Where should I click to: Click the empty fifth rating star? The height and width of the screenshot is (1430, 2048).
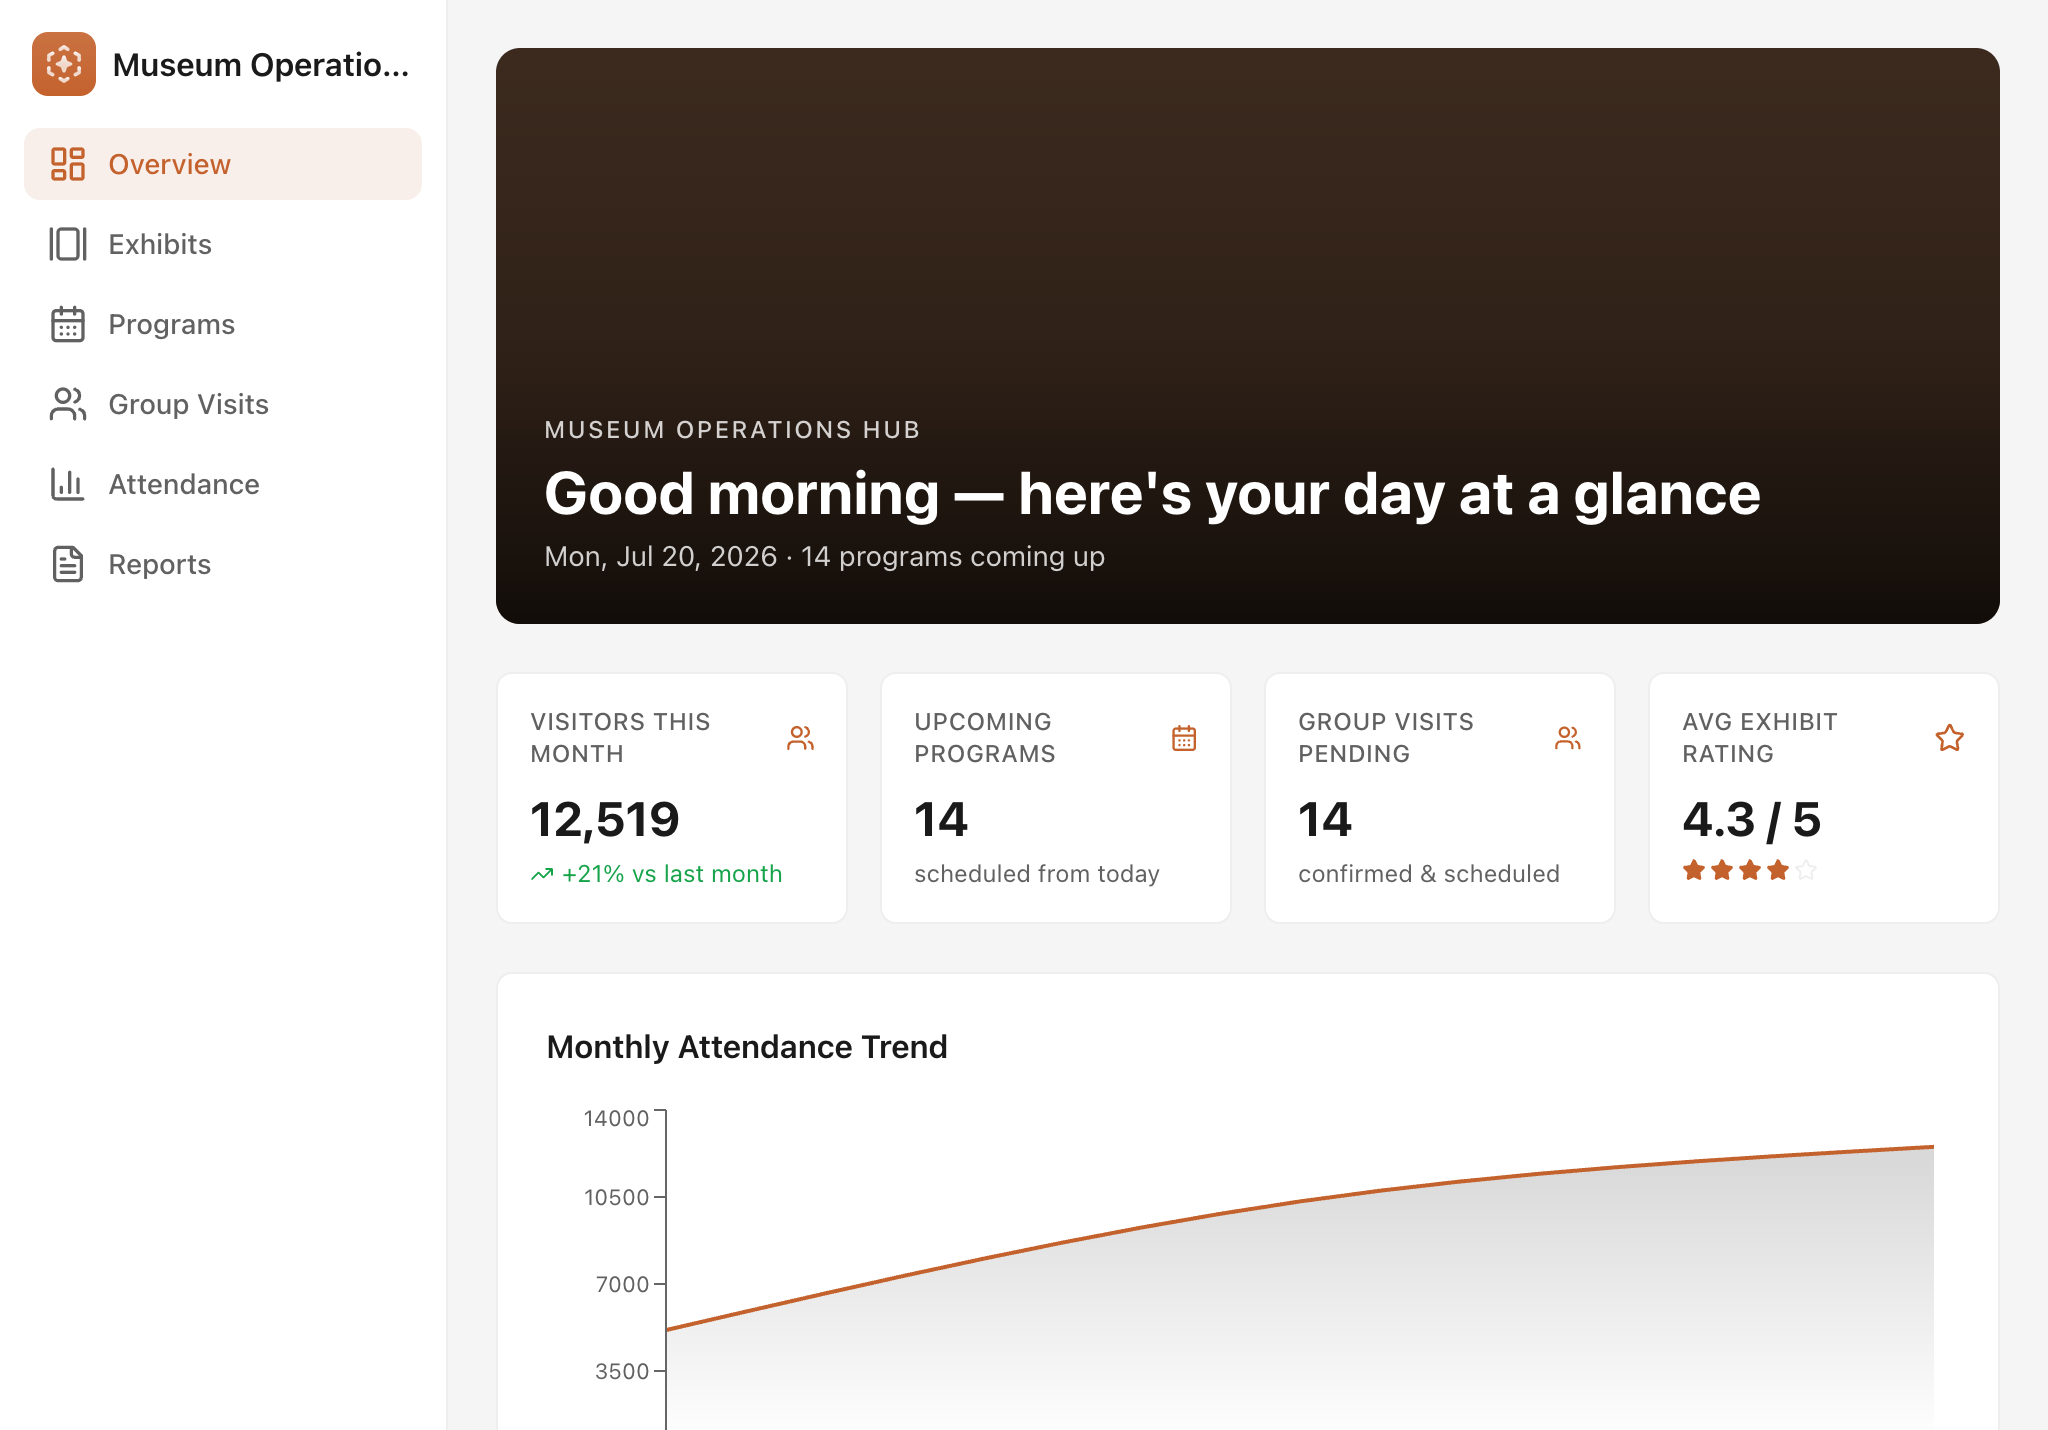pos(1806,870)
